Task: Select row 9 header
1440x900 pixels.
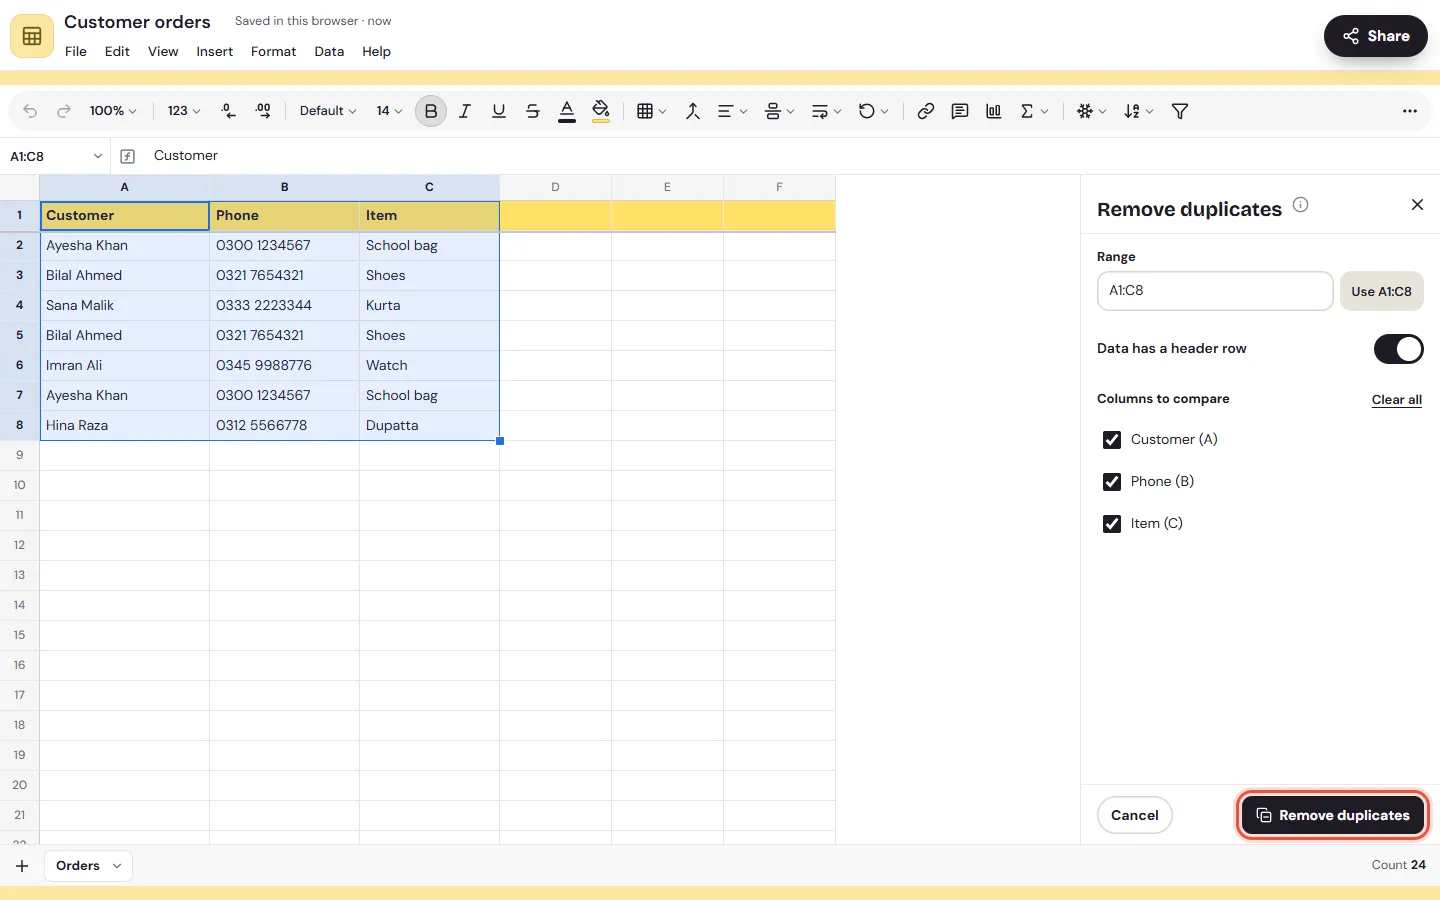Action: point(19,455)
